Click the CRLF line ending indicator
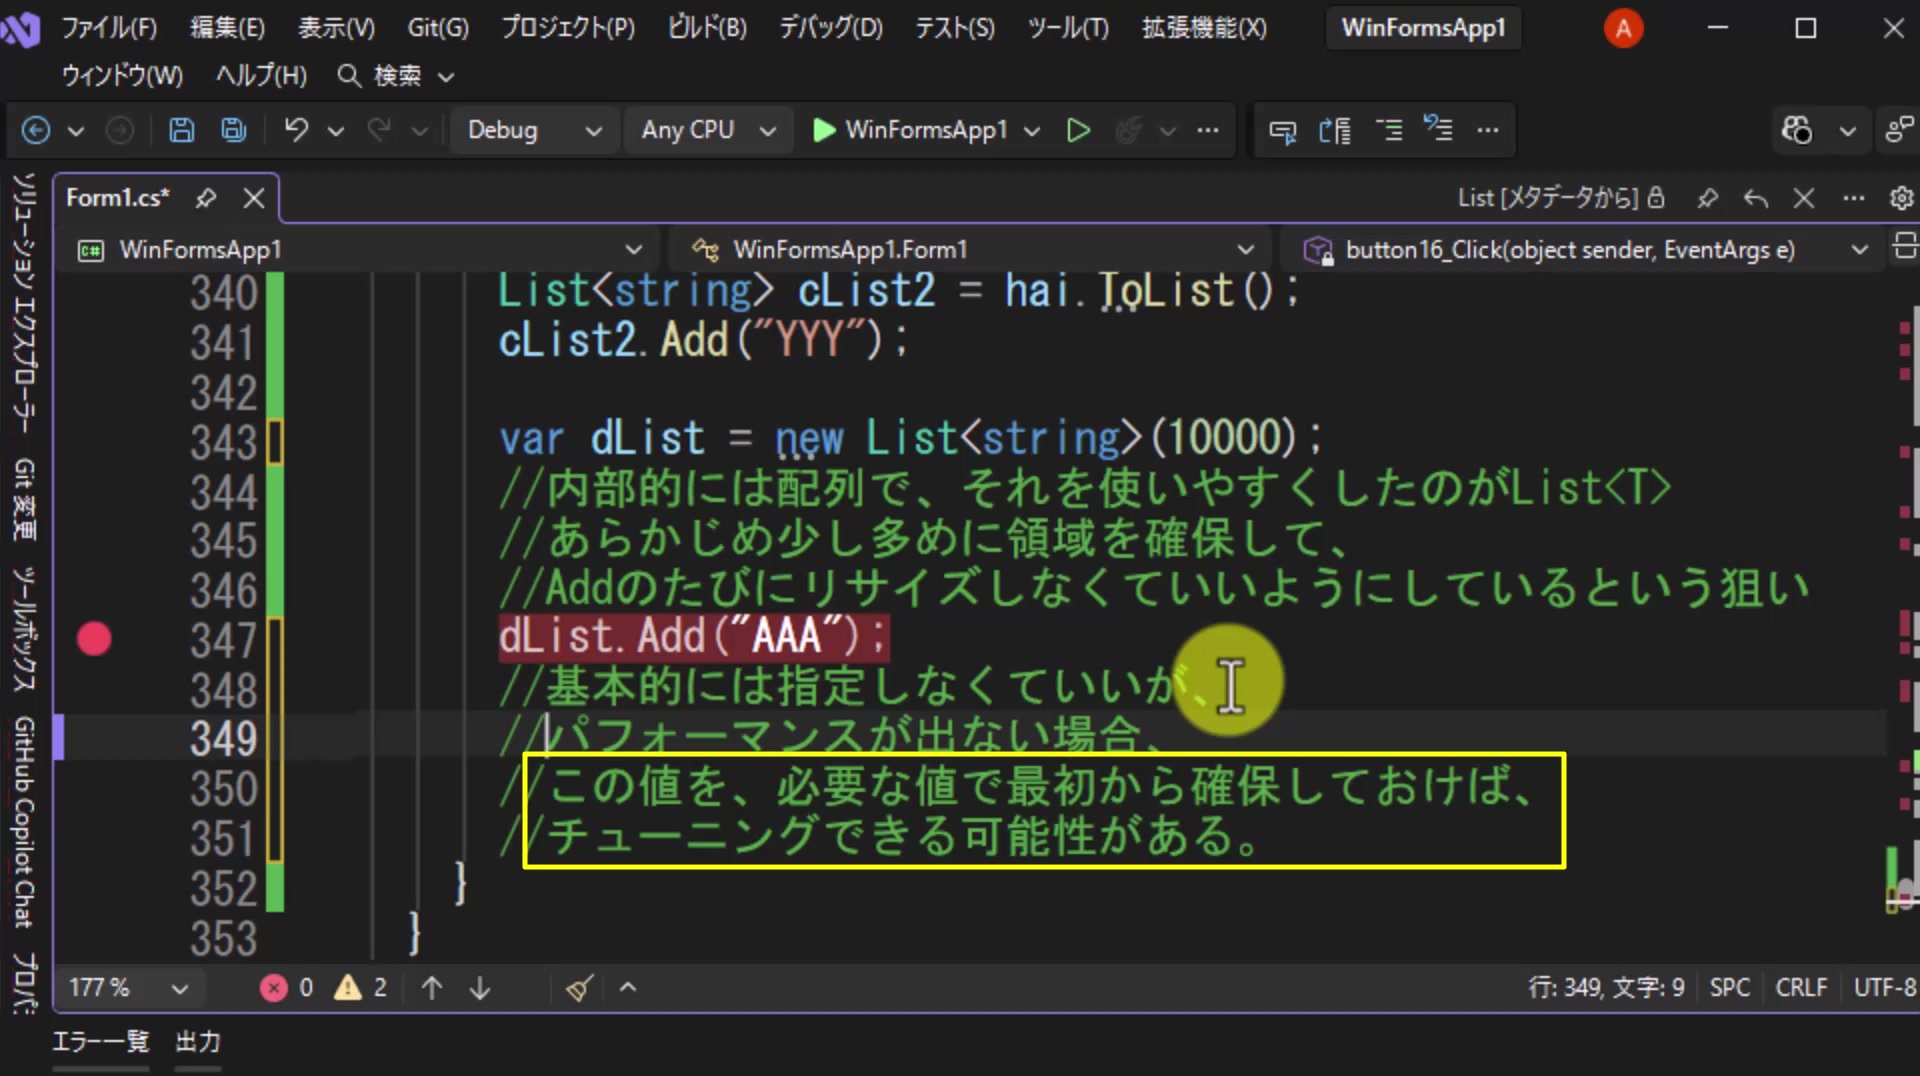This screenshot has width=1920, height=1076. [1801, 988]
